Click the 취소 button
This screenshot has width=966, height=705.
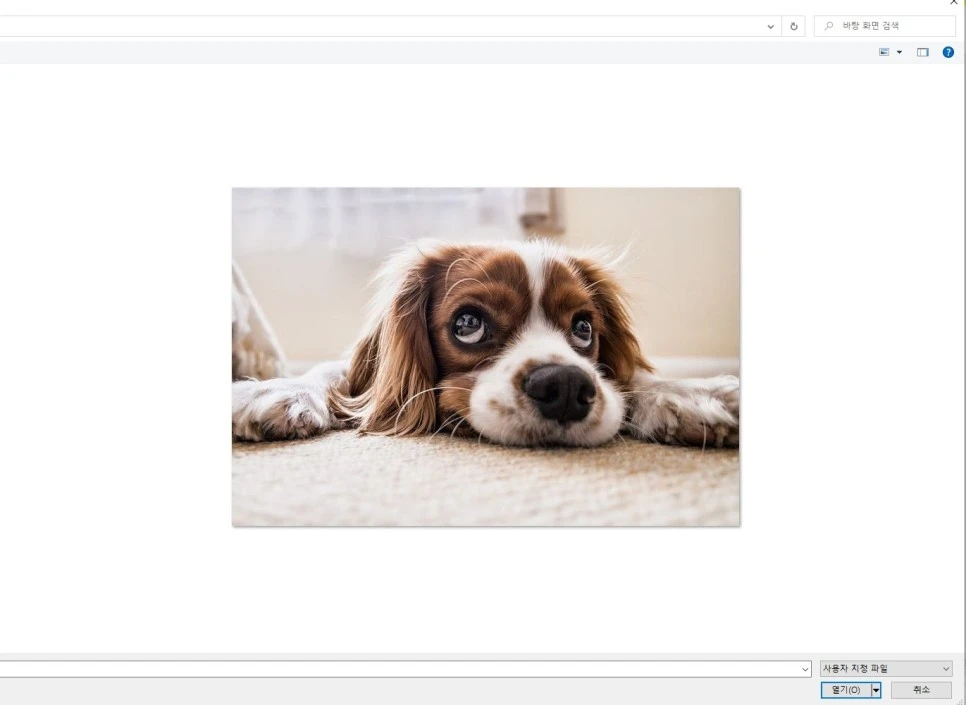point(921,690)
